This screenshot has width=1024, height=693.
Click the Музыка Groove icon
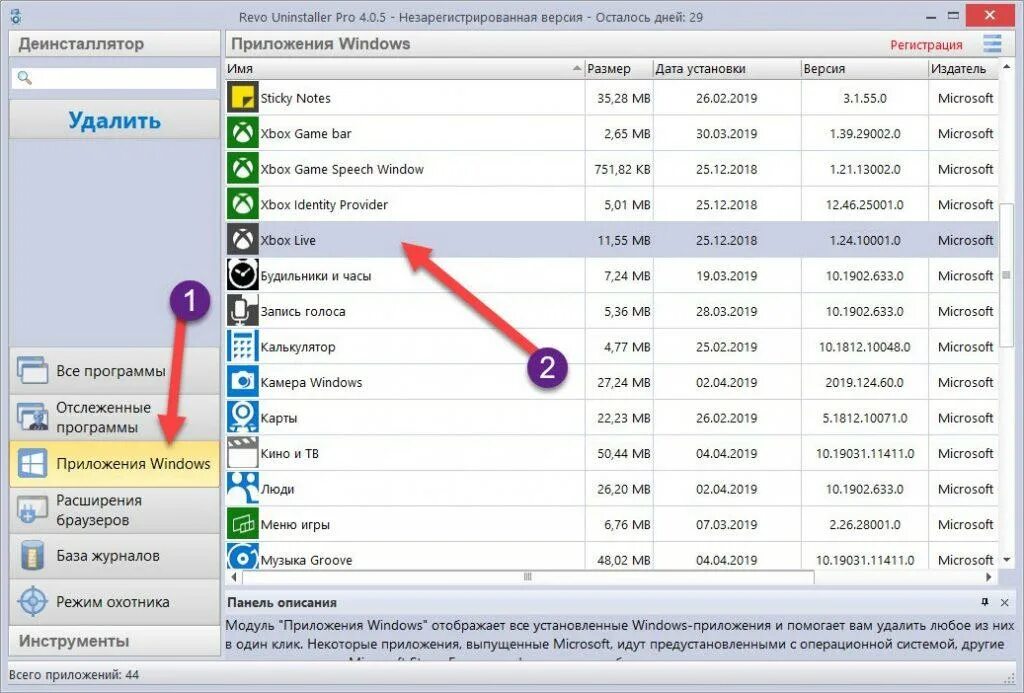[x=242, y=556]
